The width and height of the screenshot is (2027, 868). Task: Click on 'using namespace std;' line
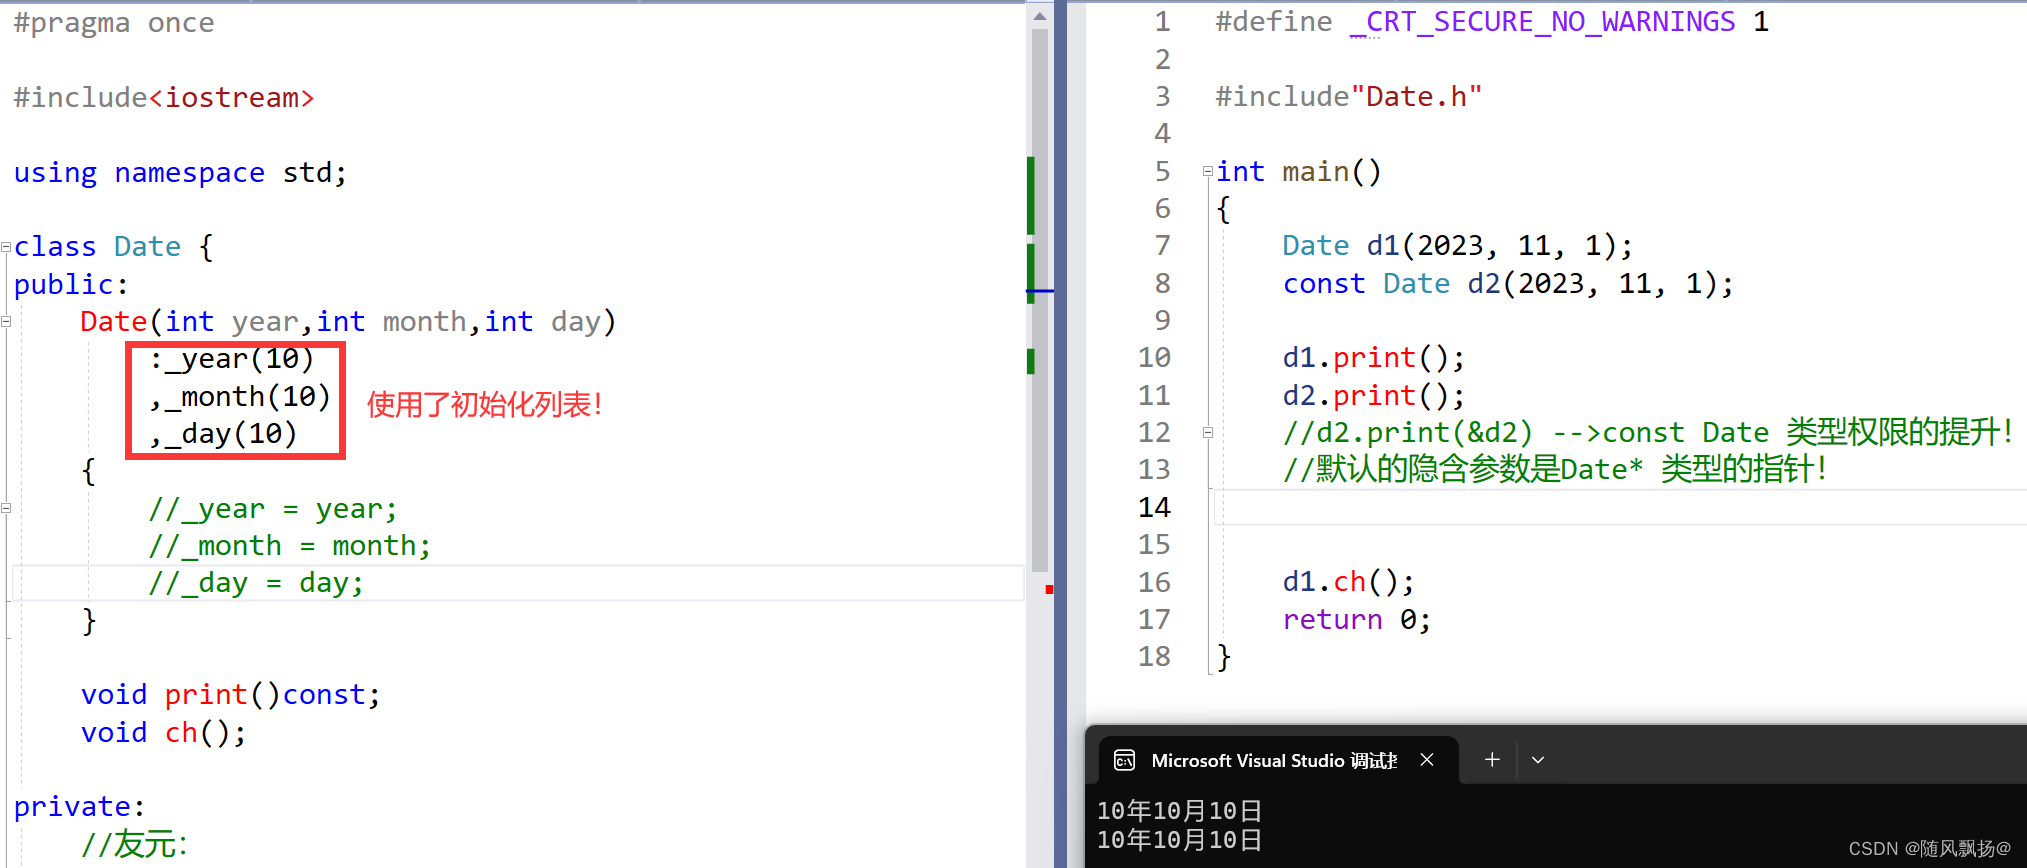180,173
